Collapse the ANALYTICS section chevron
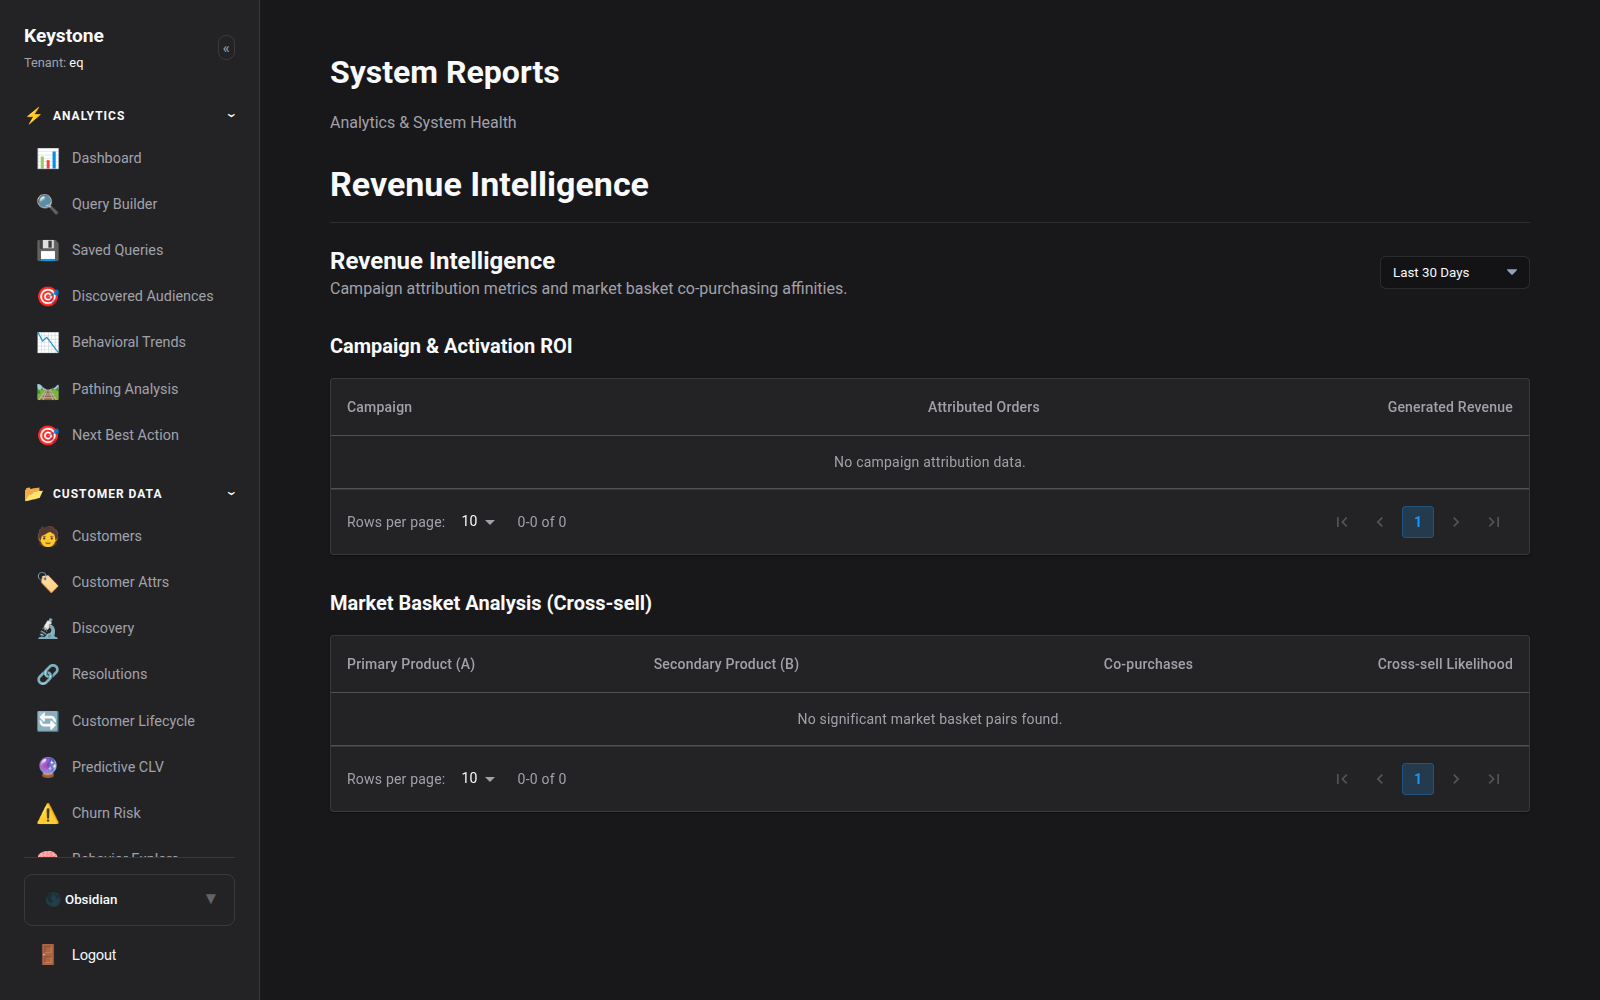 (x=231, y=115)
